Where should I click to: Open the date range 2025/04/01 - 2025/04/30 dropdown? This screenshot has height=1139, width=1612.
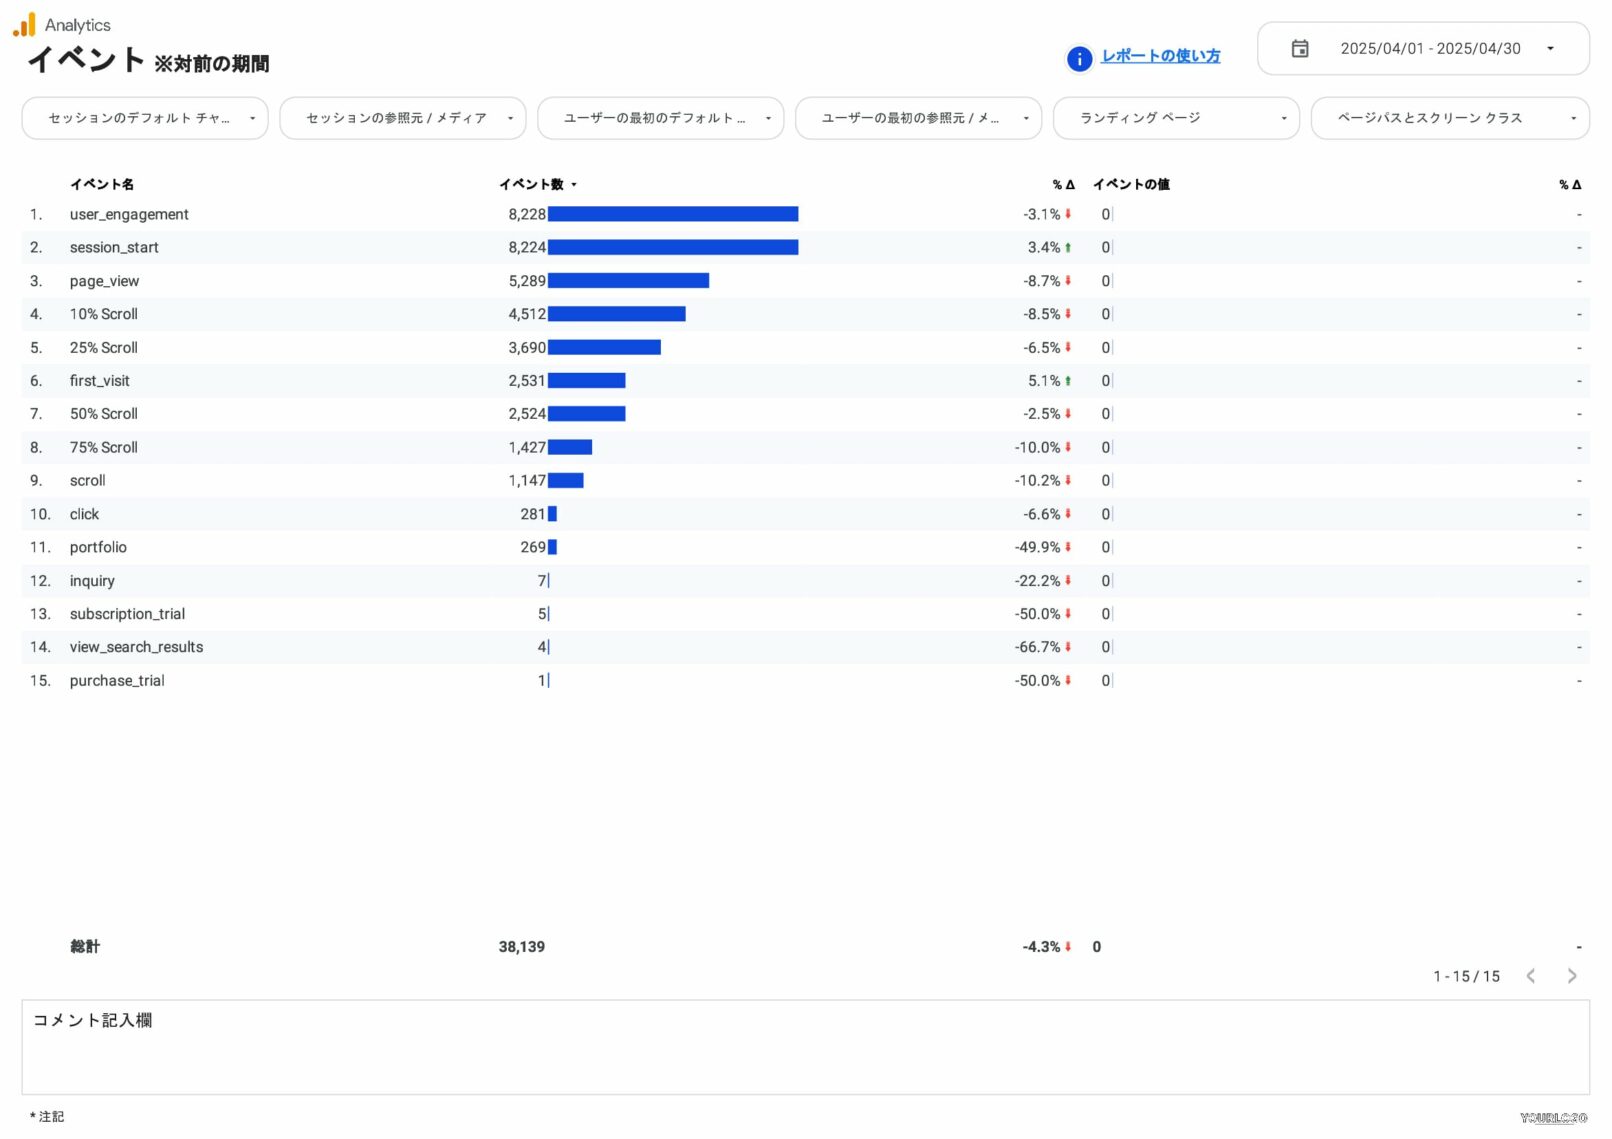point(1429,49)
